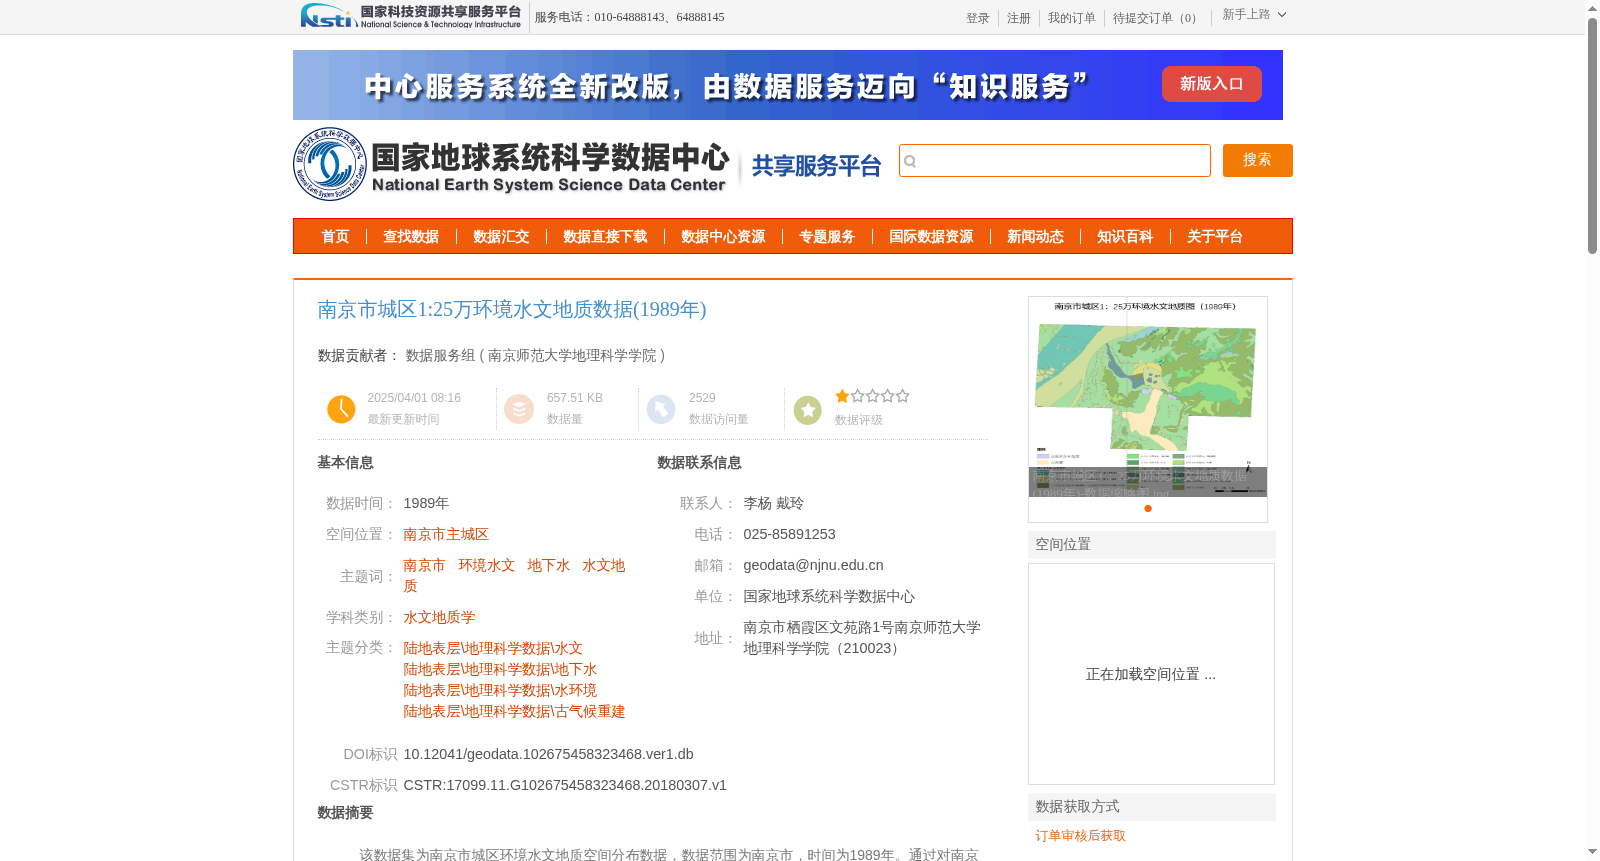Screen dimensions: 1600x861
Task: Open the 数据中心资源 menu
Action: tap(723, 237)
